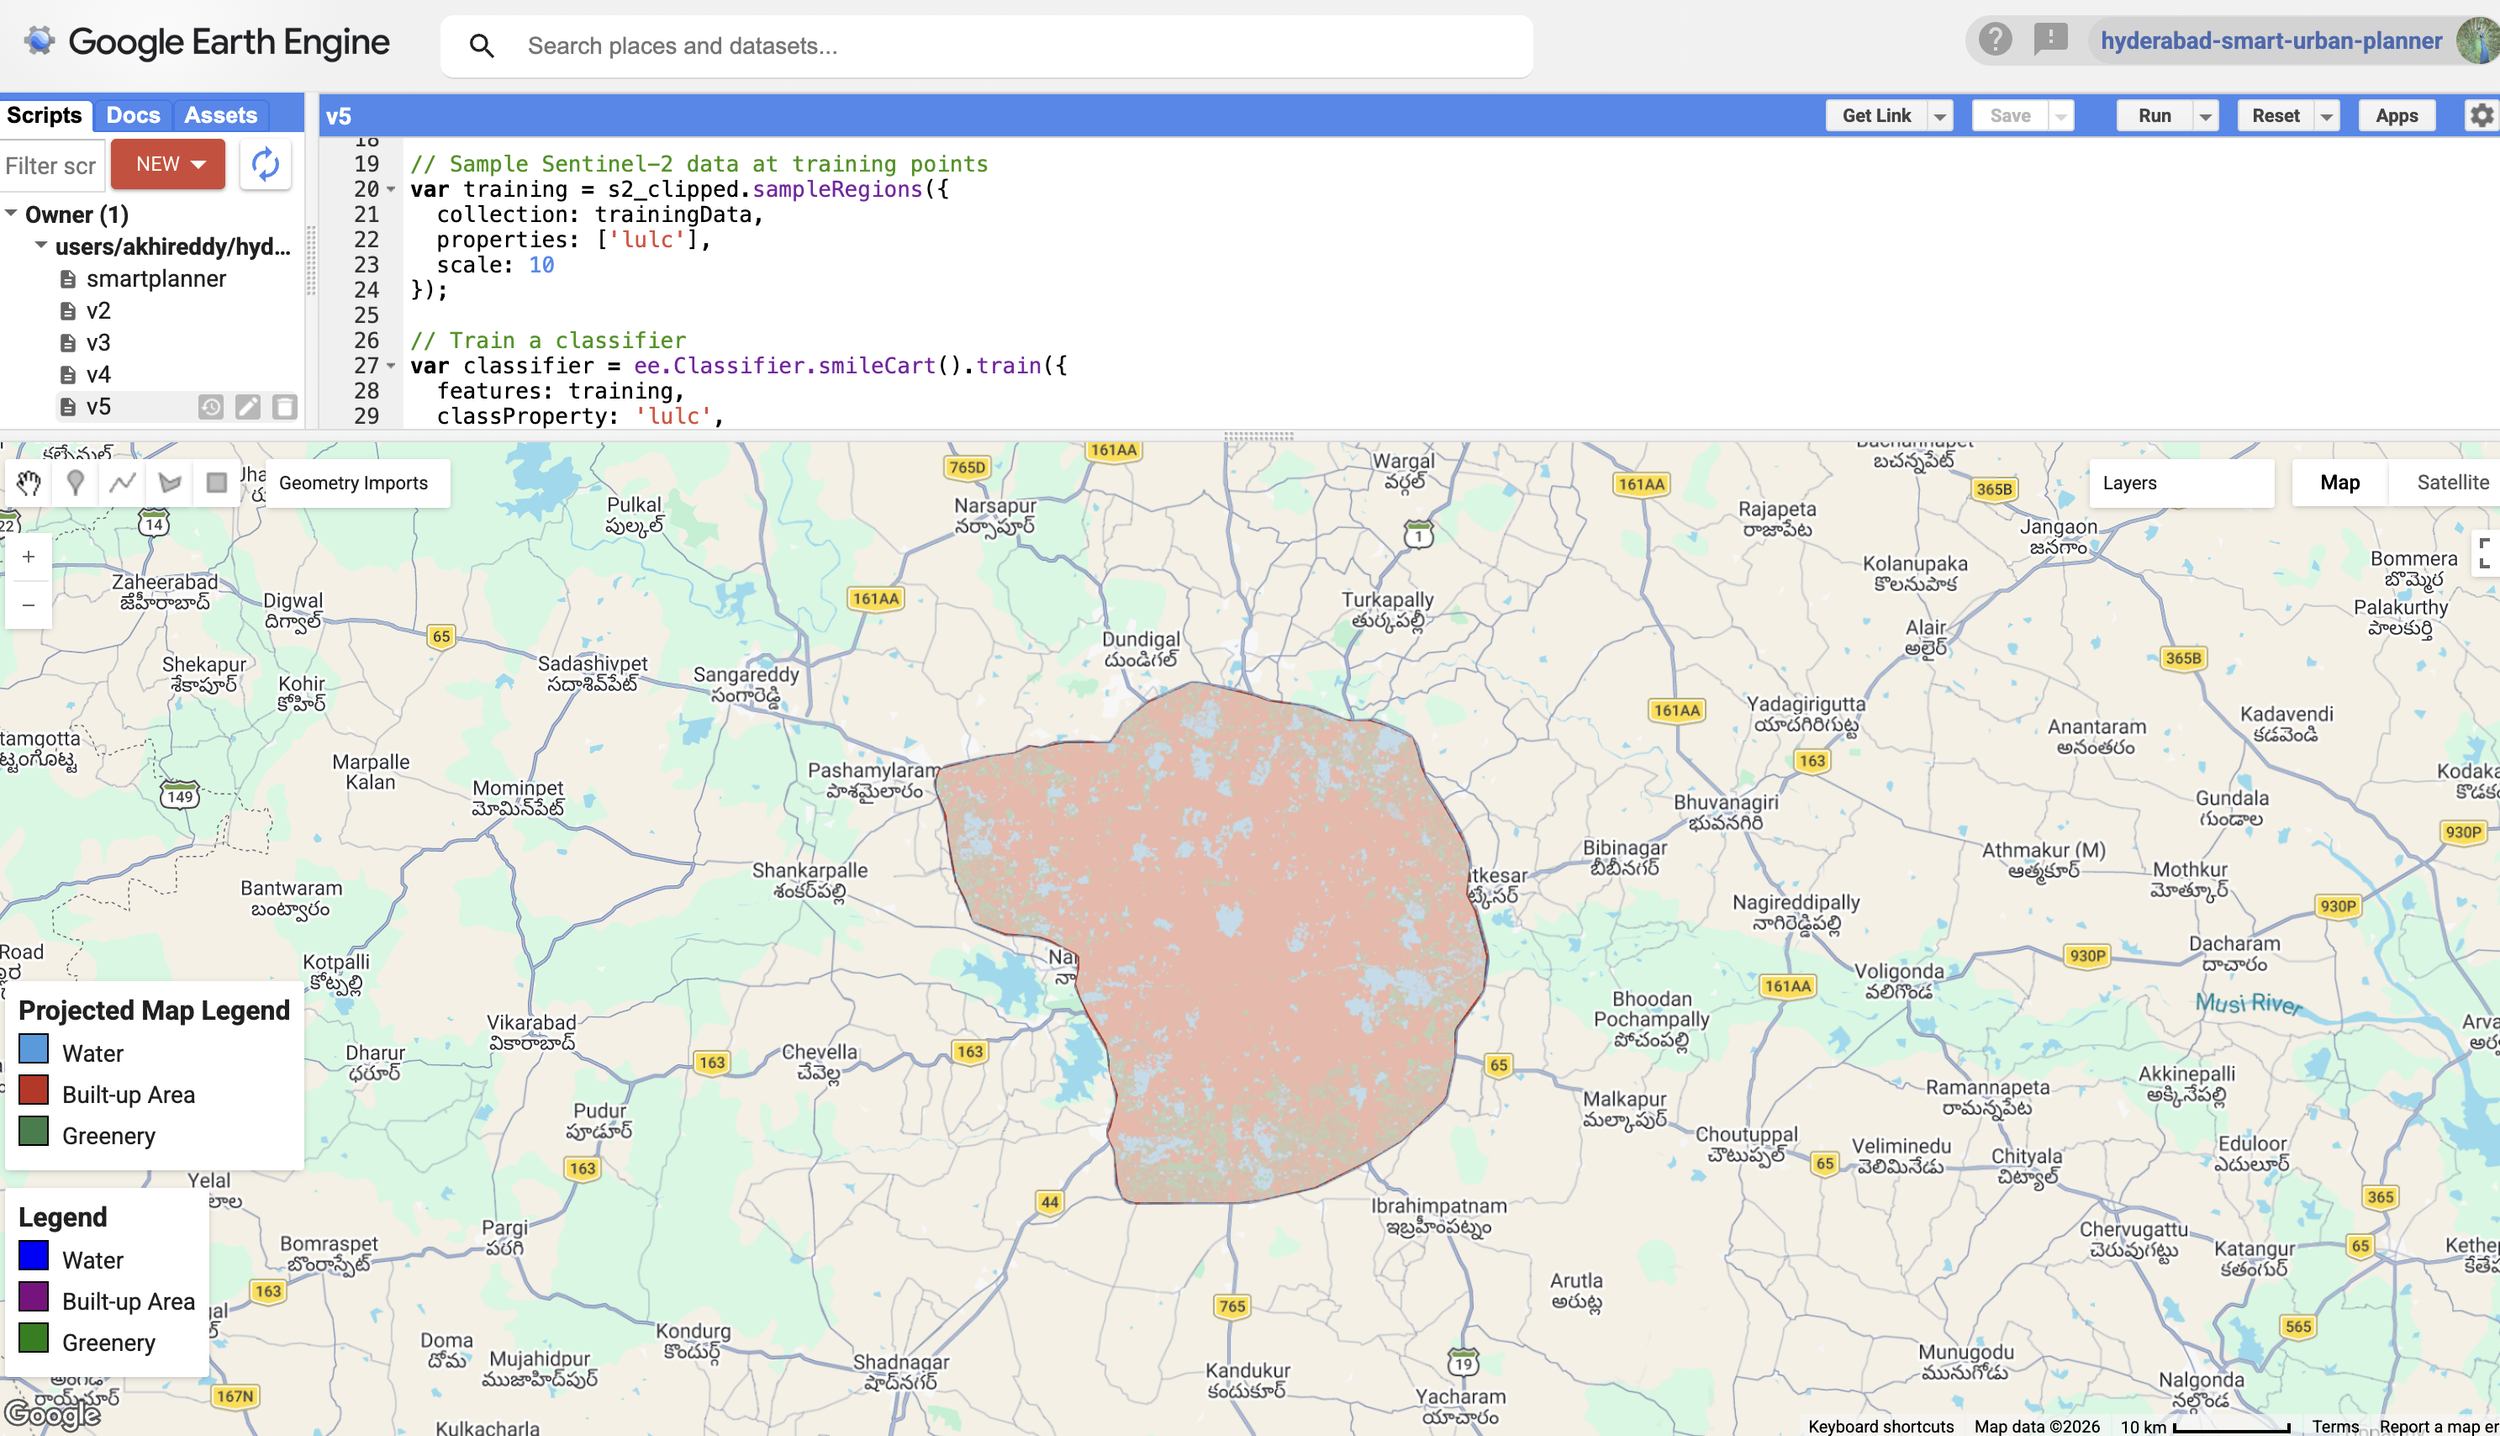Collapse the users/akhireddy repository folder
Screen dimensions: 2500x1436
coord(40,246)
